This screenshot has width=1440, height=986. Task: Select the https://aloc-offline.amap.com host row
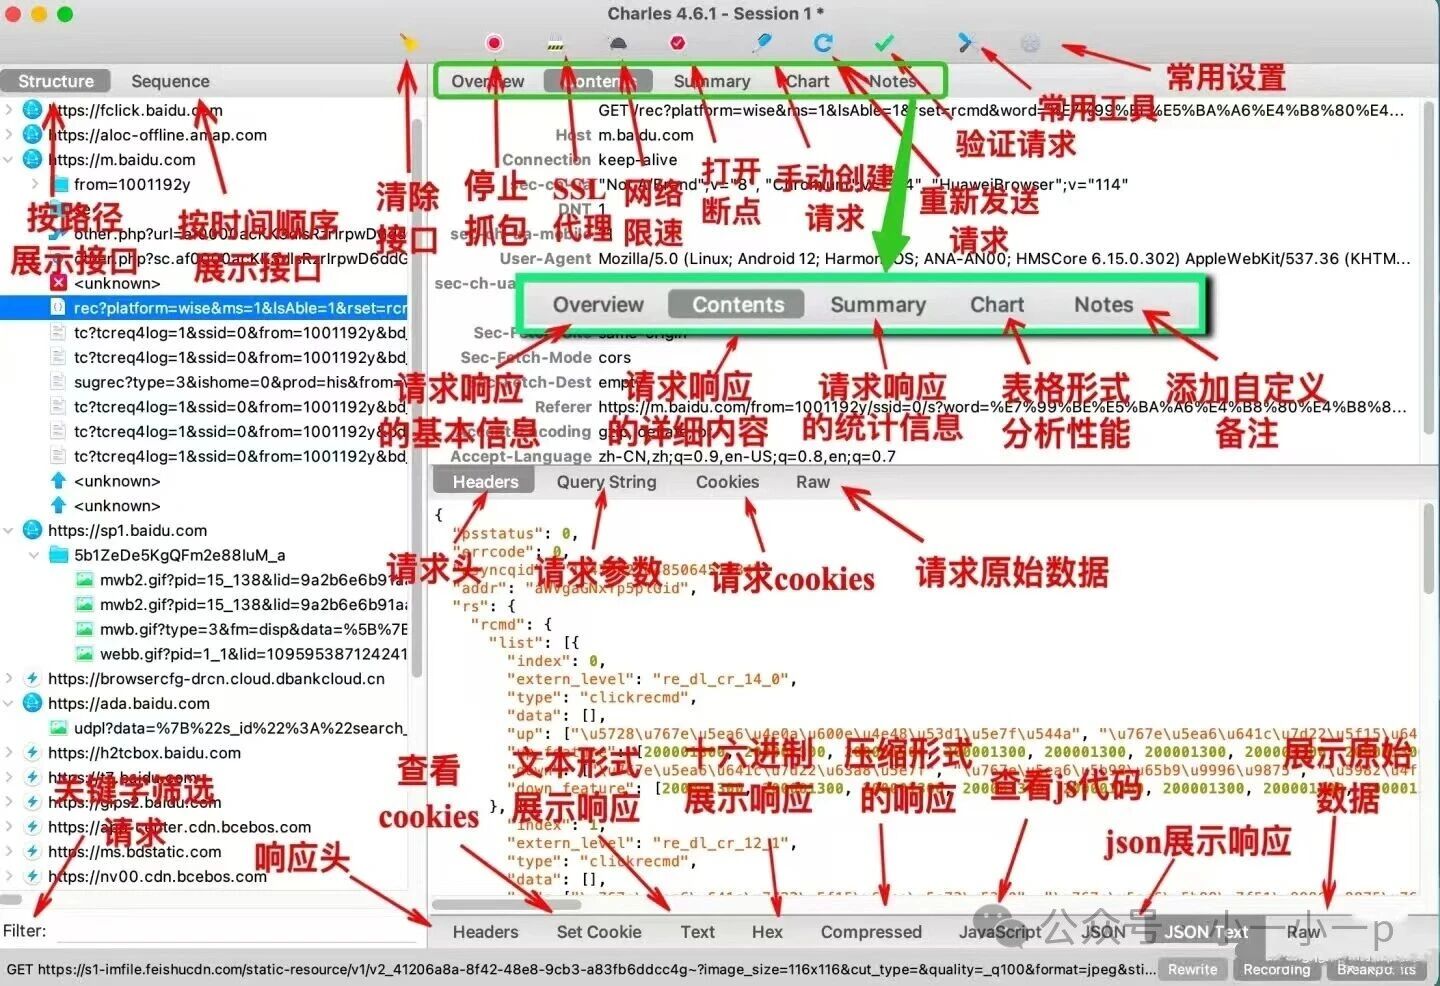point(204,135)
